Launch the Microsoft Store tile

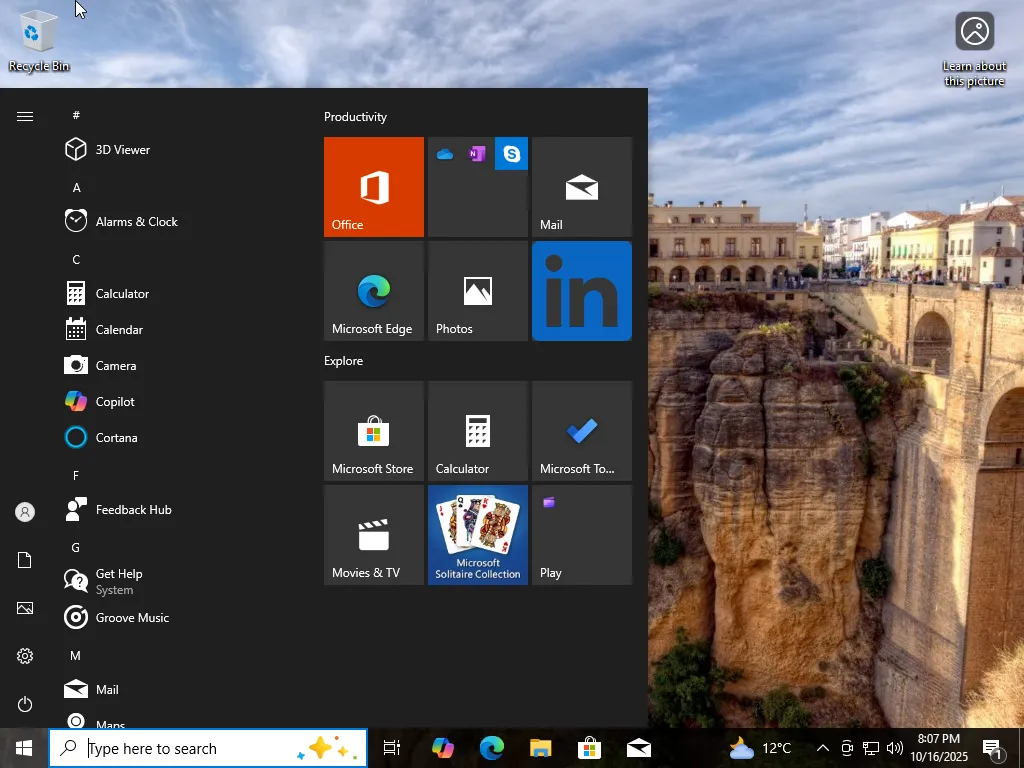pyautogui.click(x=374, y=431)
